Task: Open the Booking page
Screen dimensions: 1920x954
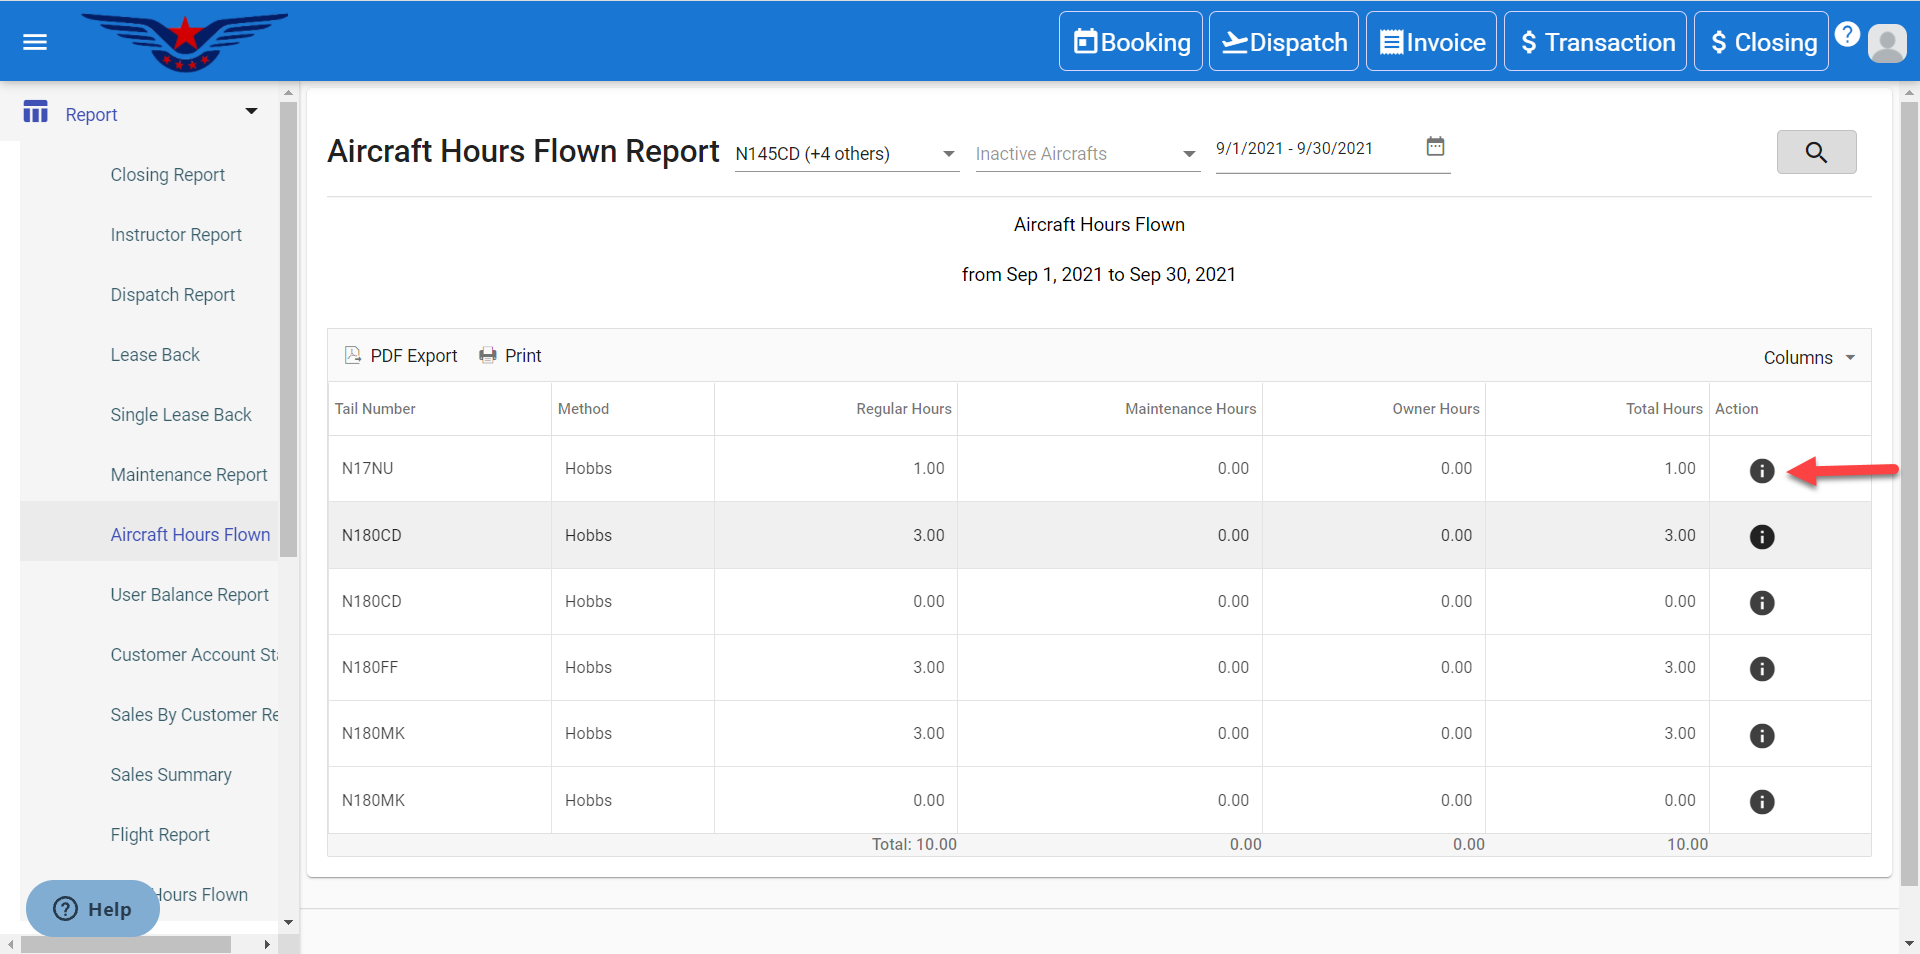Action: coord(1131,42)
